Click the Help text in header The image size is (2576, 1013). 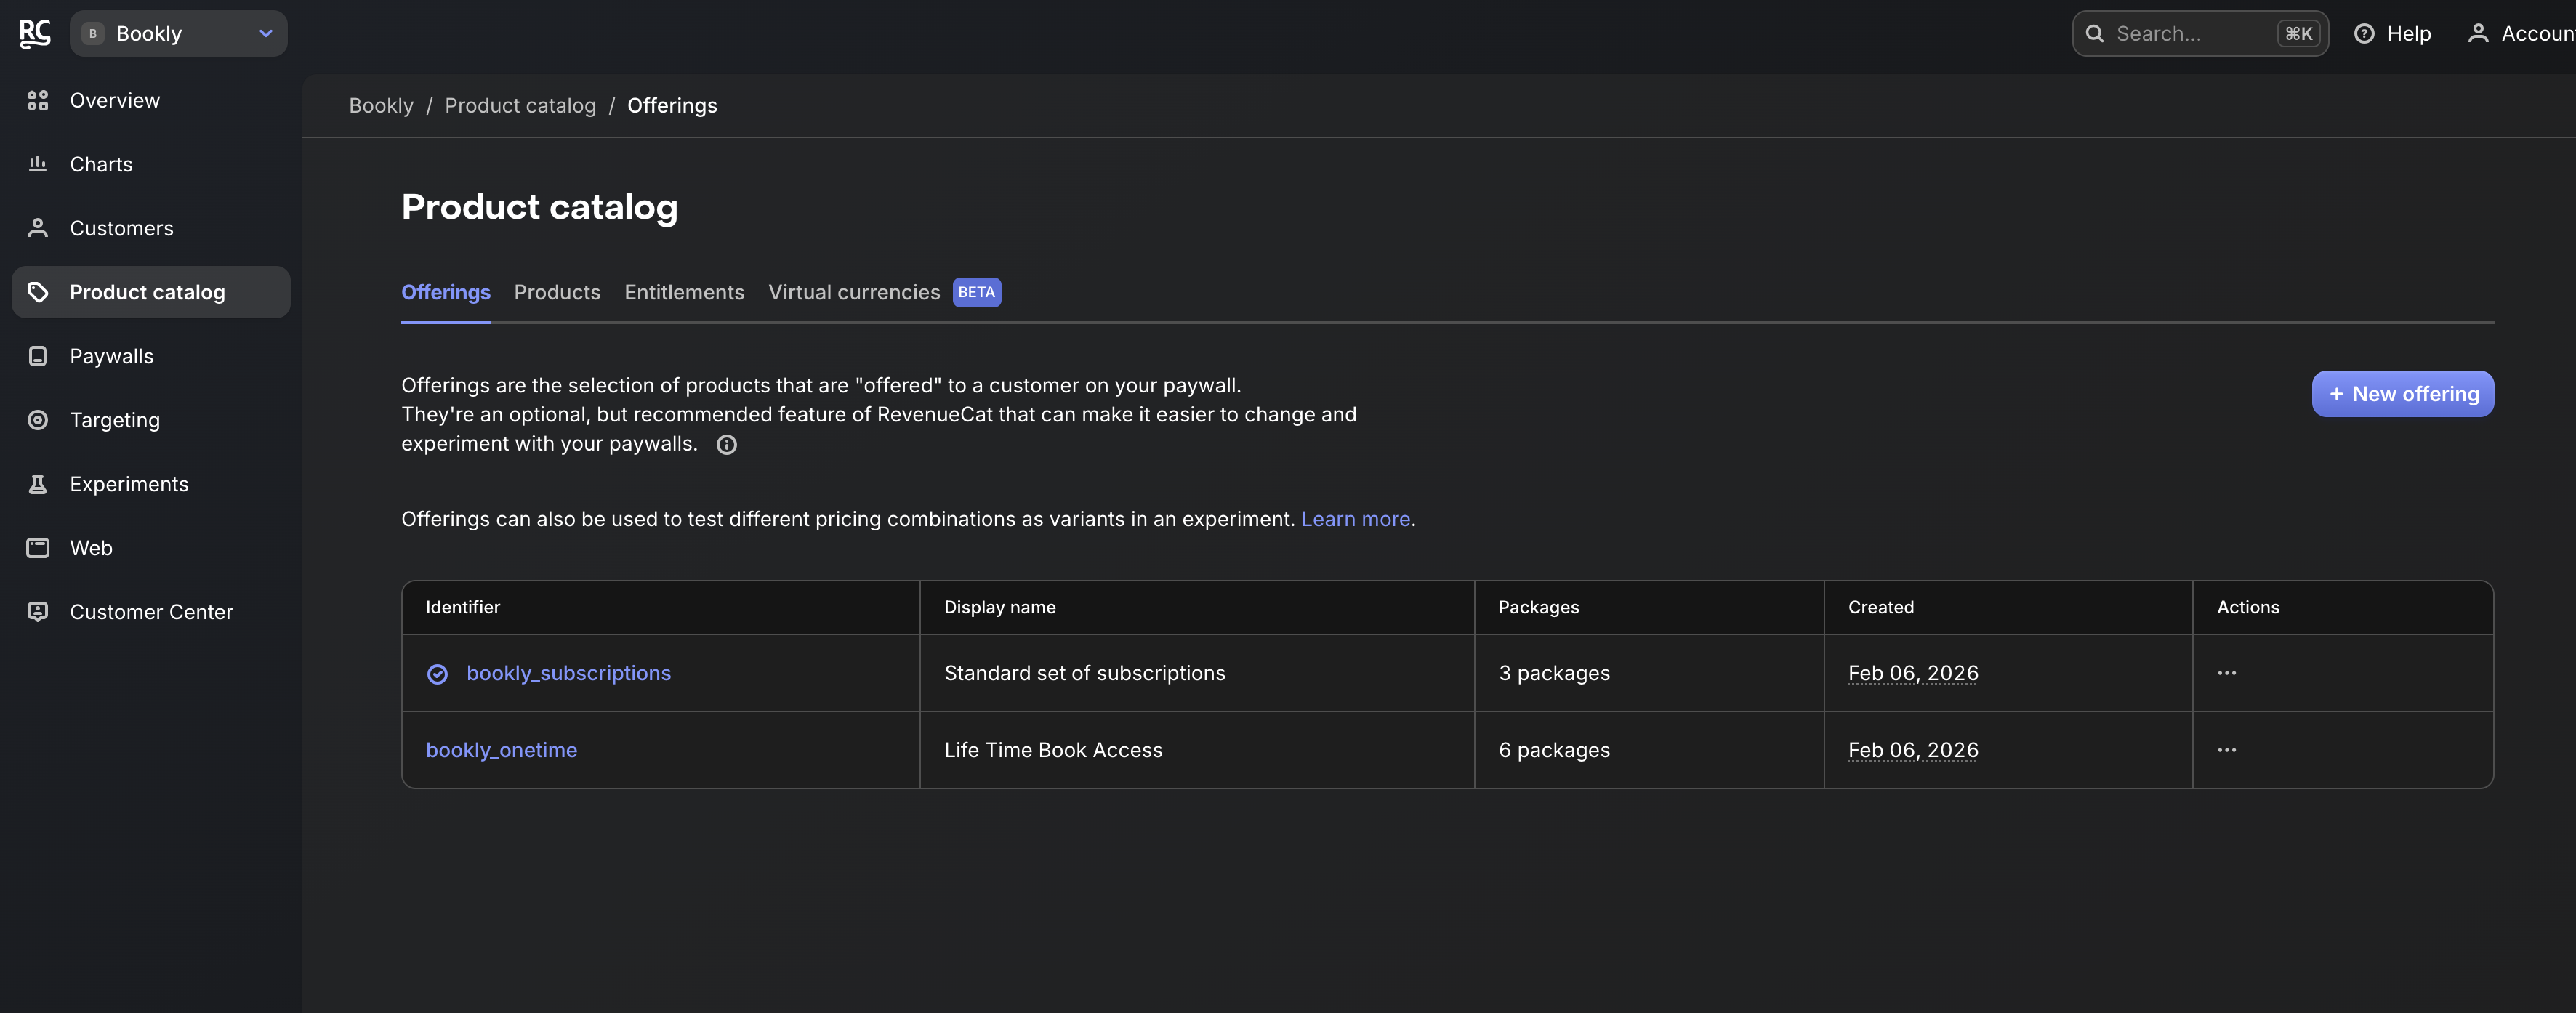[x=2408, y=34]
